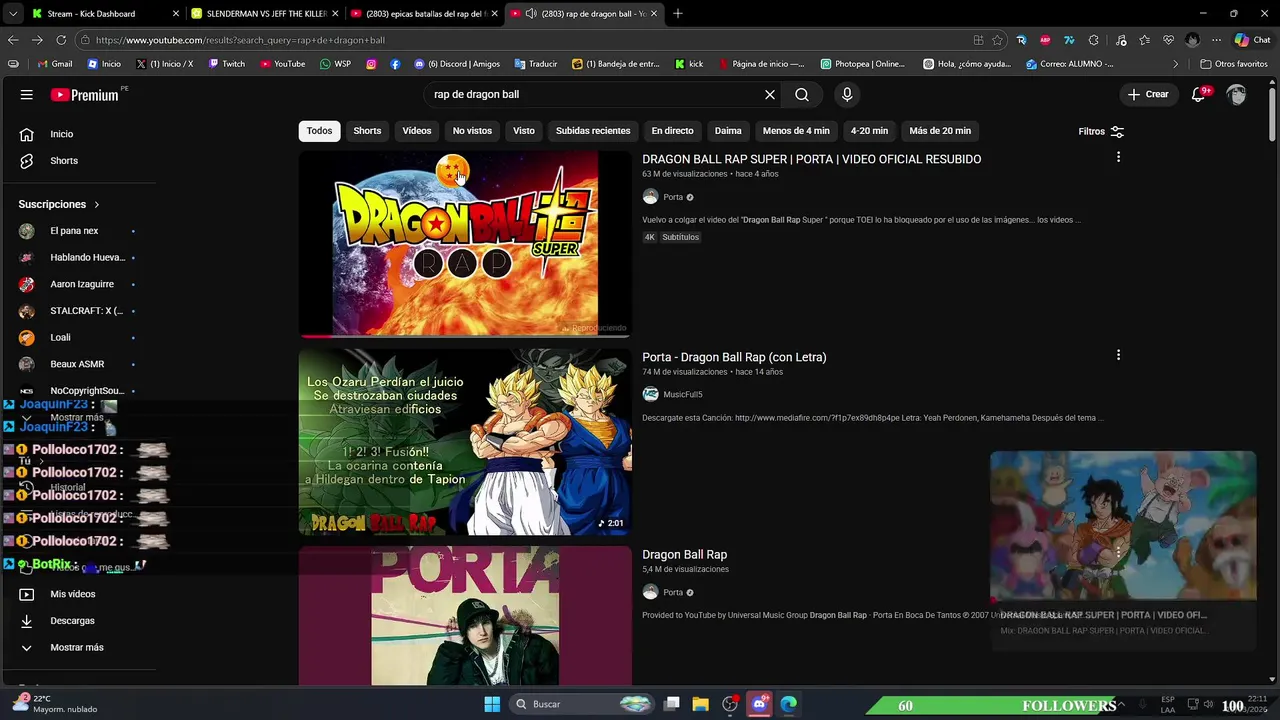Open Otros favoritos bookmarks folder
The image size is (1280, 720).
point(1234,64)
